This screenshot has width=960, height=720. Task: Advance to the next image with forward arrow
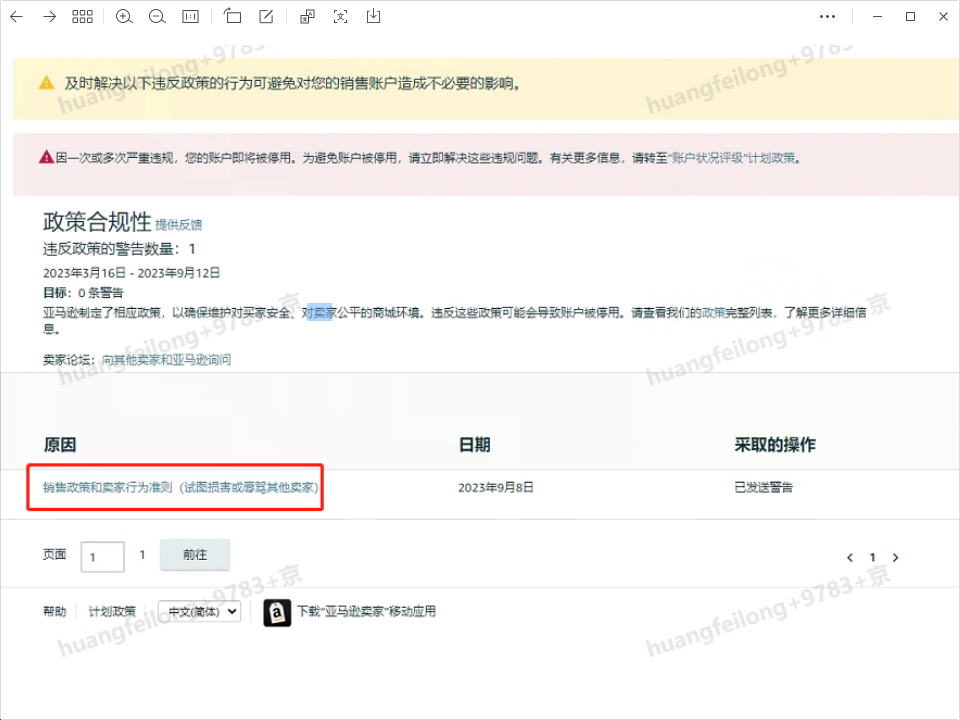[50, 17]
